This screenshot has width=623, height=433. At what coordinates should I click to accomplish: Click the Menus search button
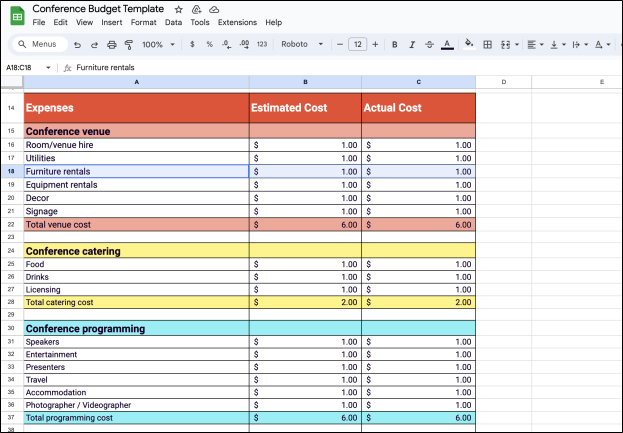click(39, 44)
